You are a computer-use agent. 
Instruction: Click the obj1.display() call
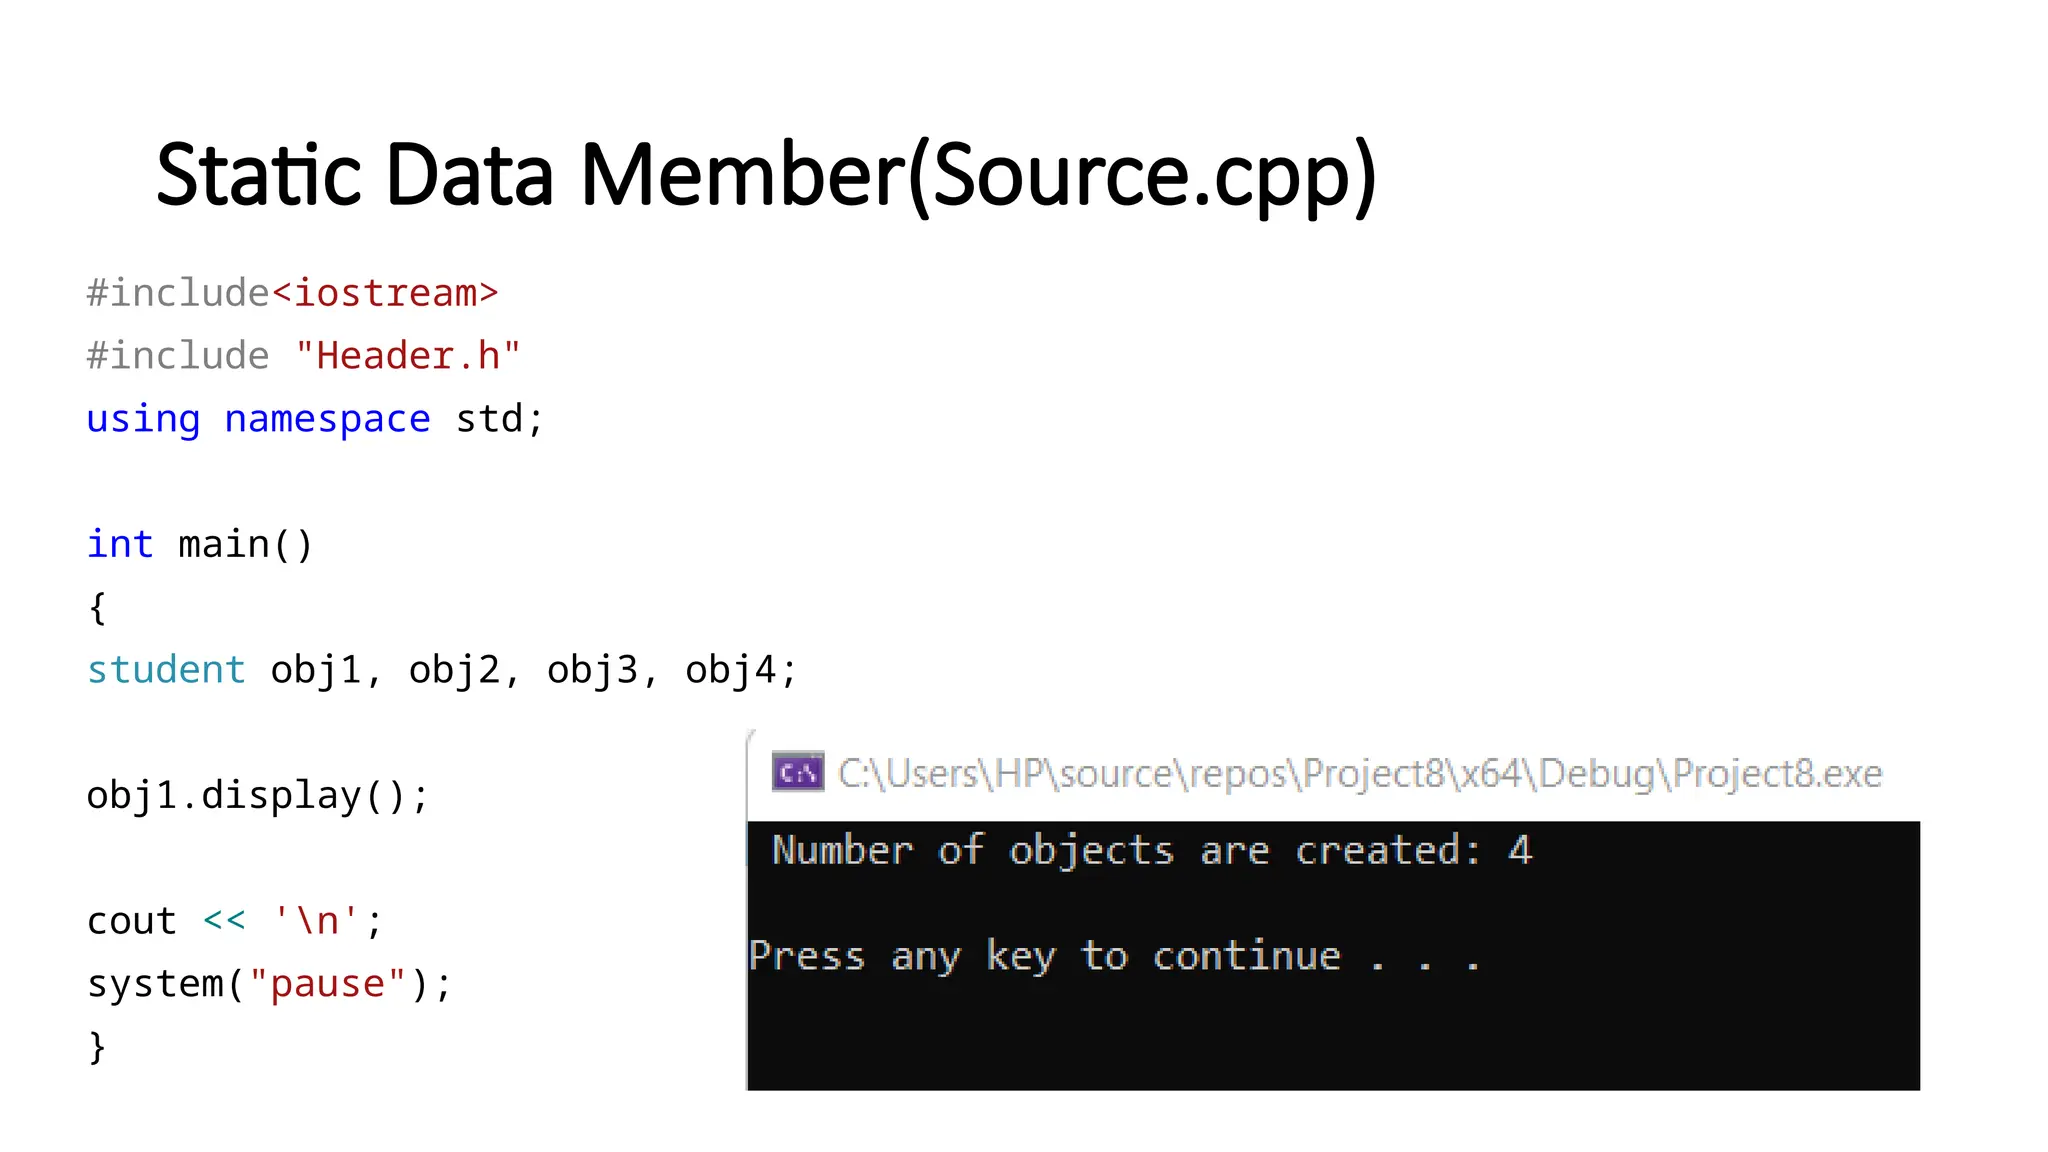(258, 796)
